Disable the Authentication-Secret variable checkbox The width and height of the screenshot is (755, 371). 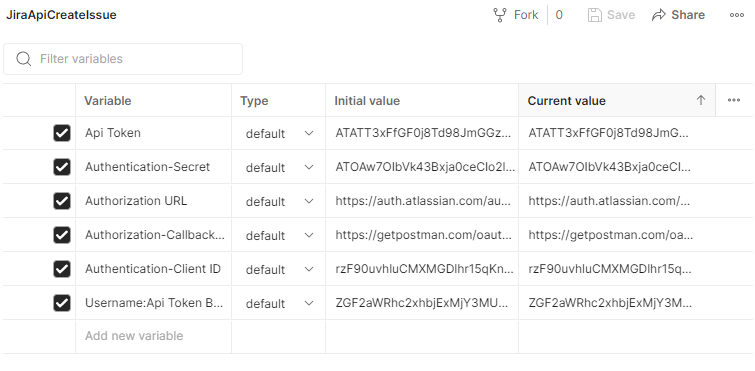62,167
